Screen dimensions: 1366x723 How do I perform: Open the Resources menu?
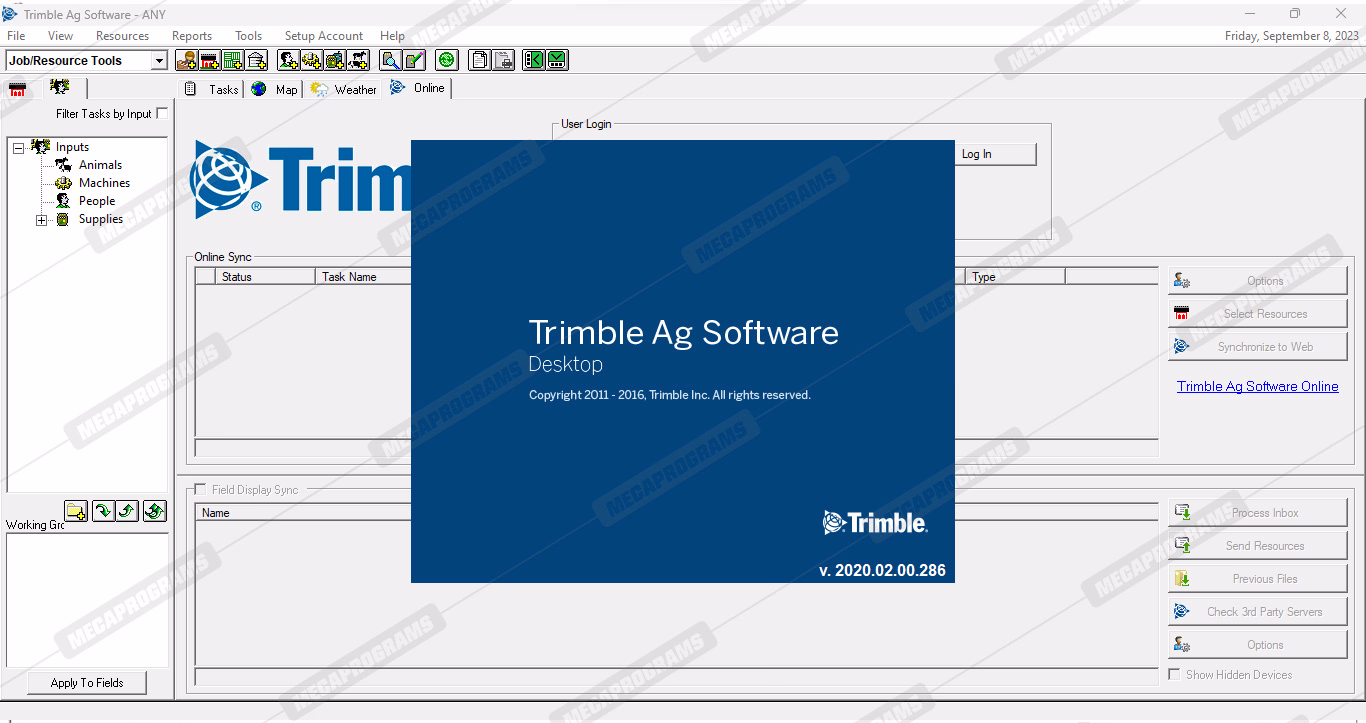122,35
